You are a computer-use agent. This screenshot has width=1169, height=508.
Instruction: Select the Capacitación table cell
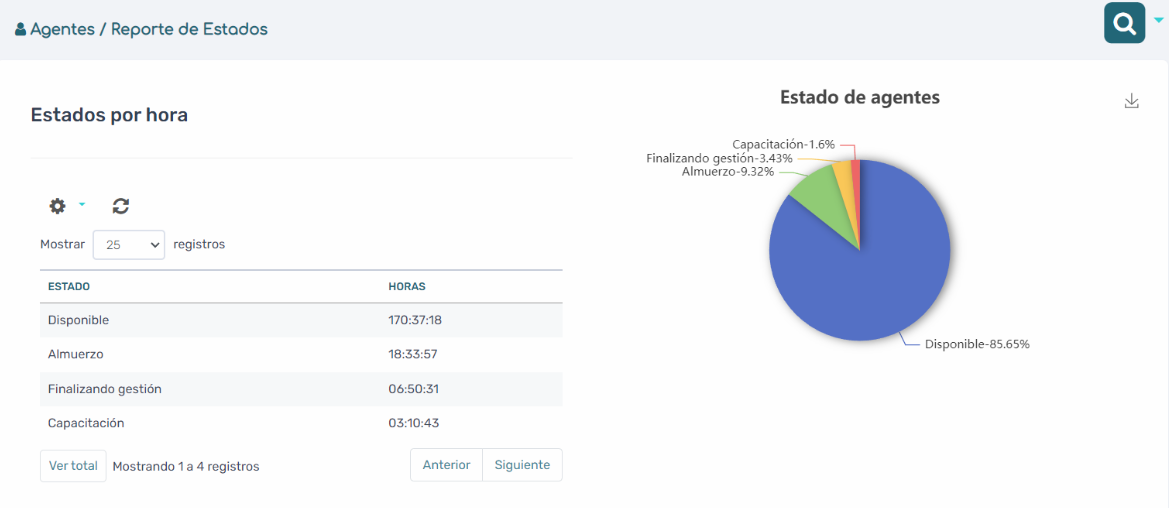[86, 423]
